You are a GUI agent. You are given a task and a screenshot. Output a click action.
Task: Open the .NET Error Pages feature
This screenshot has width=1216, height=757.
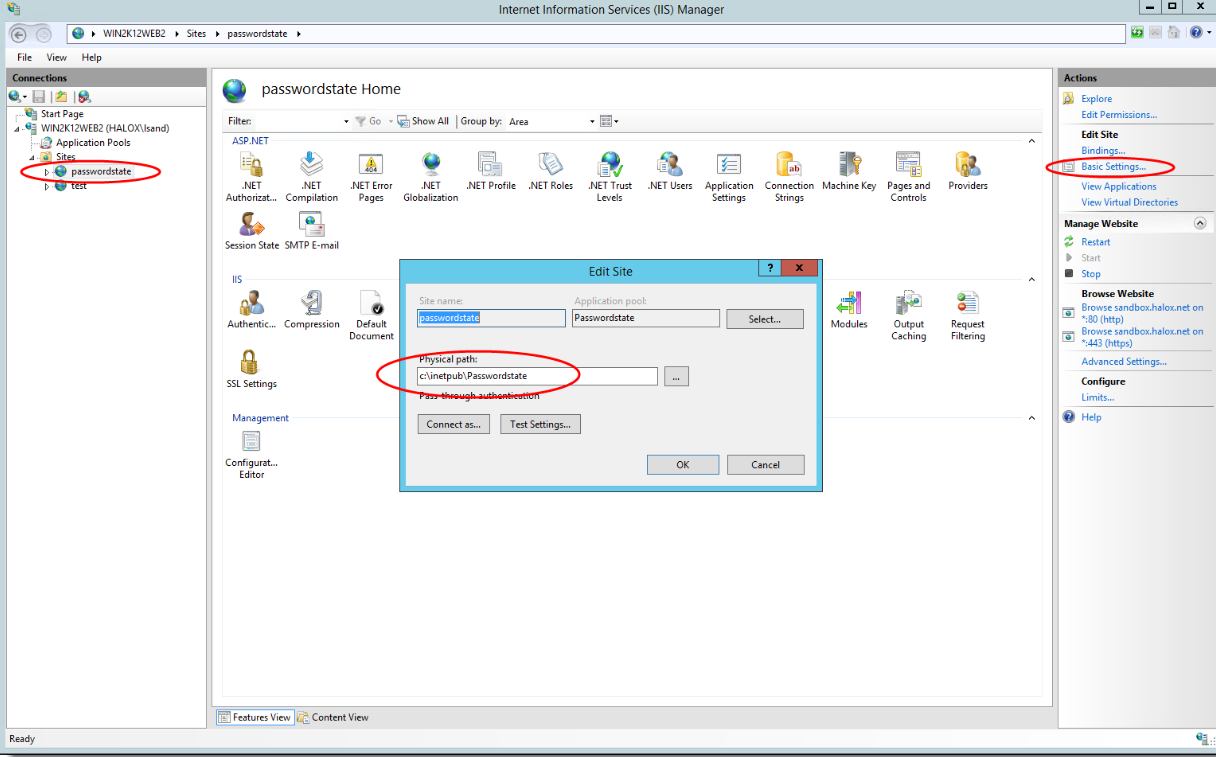[x=371, y=177]
